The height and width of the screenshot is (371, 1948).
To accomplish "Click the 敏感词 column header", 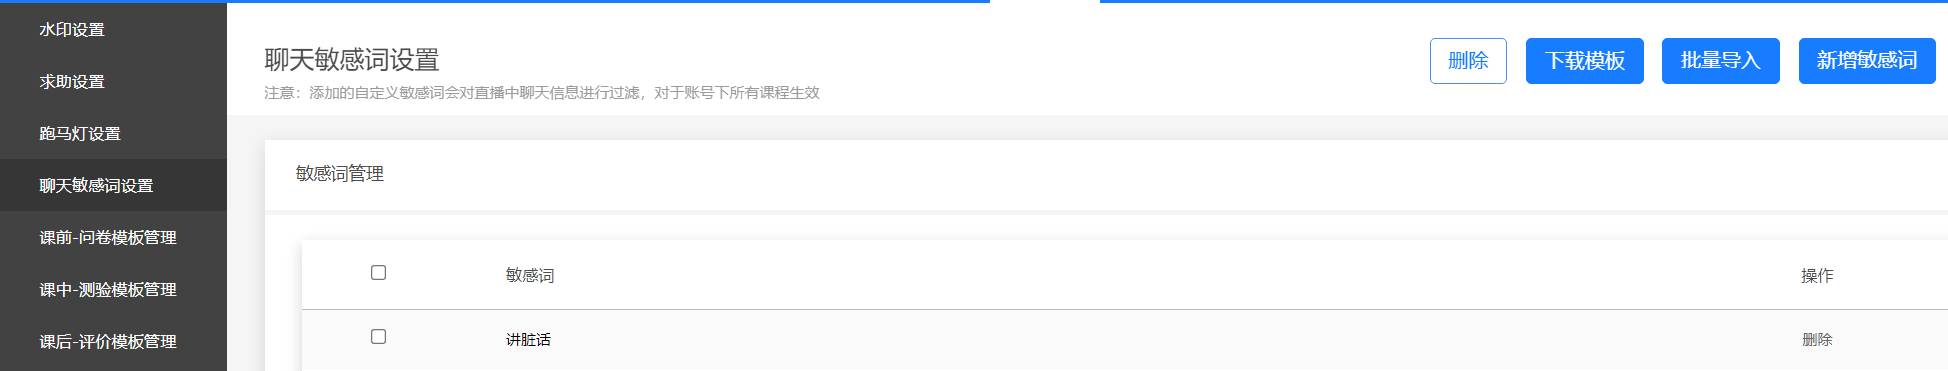I will click(530, 276).
